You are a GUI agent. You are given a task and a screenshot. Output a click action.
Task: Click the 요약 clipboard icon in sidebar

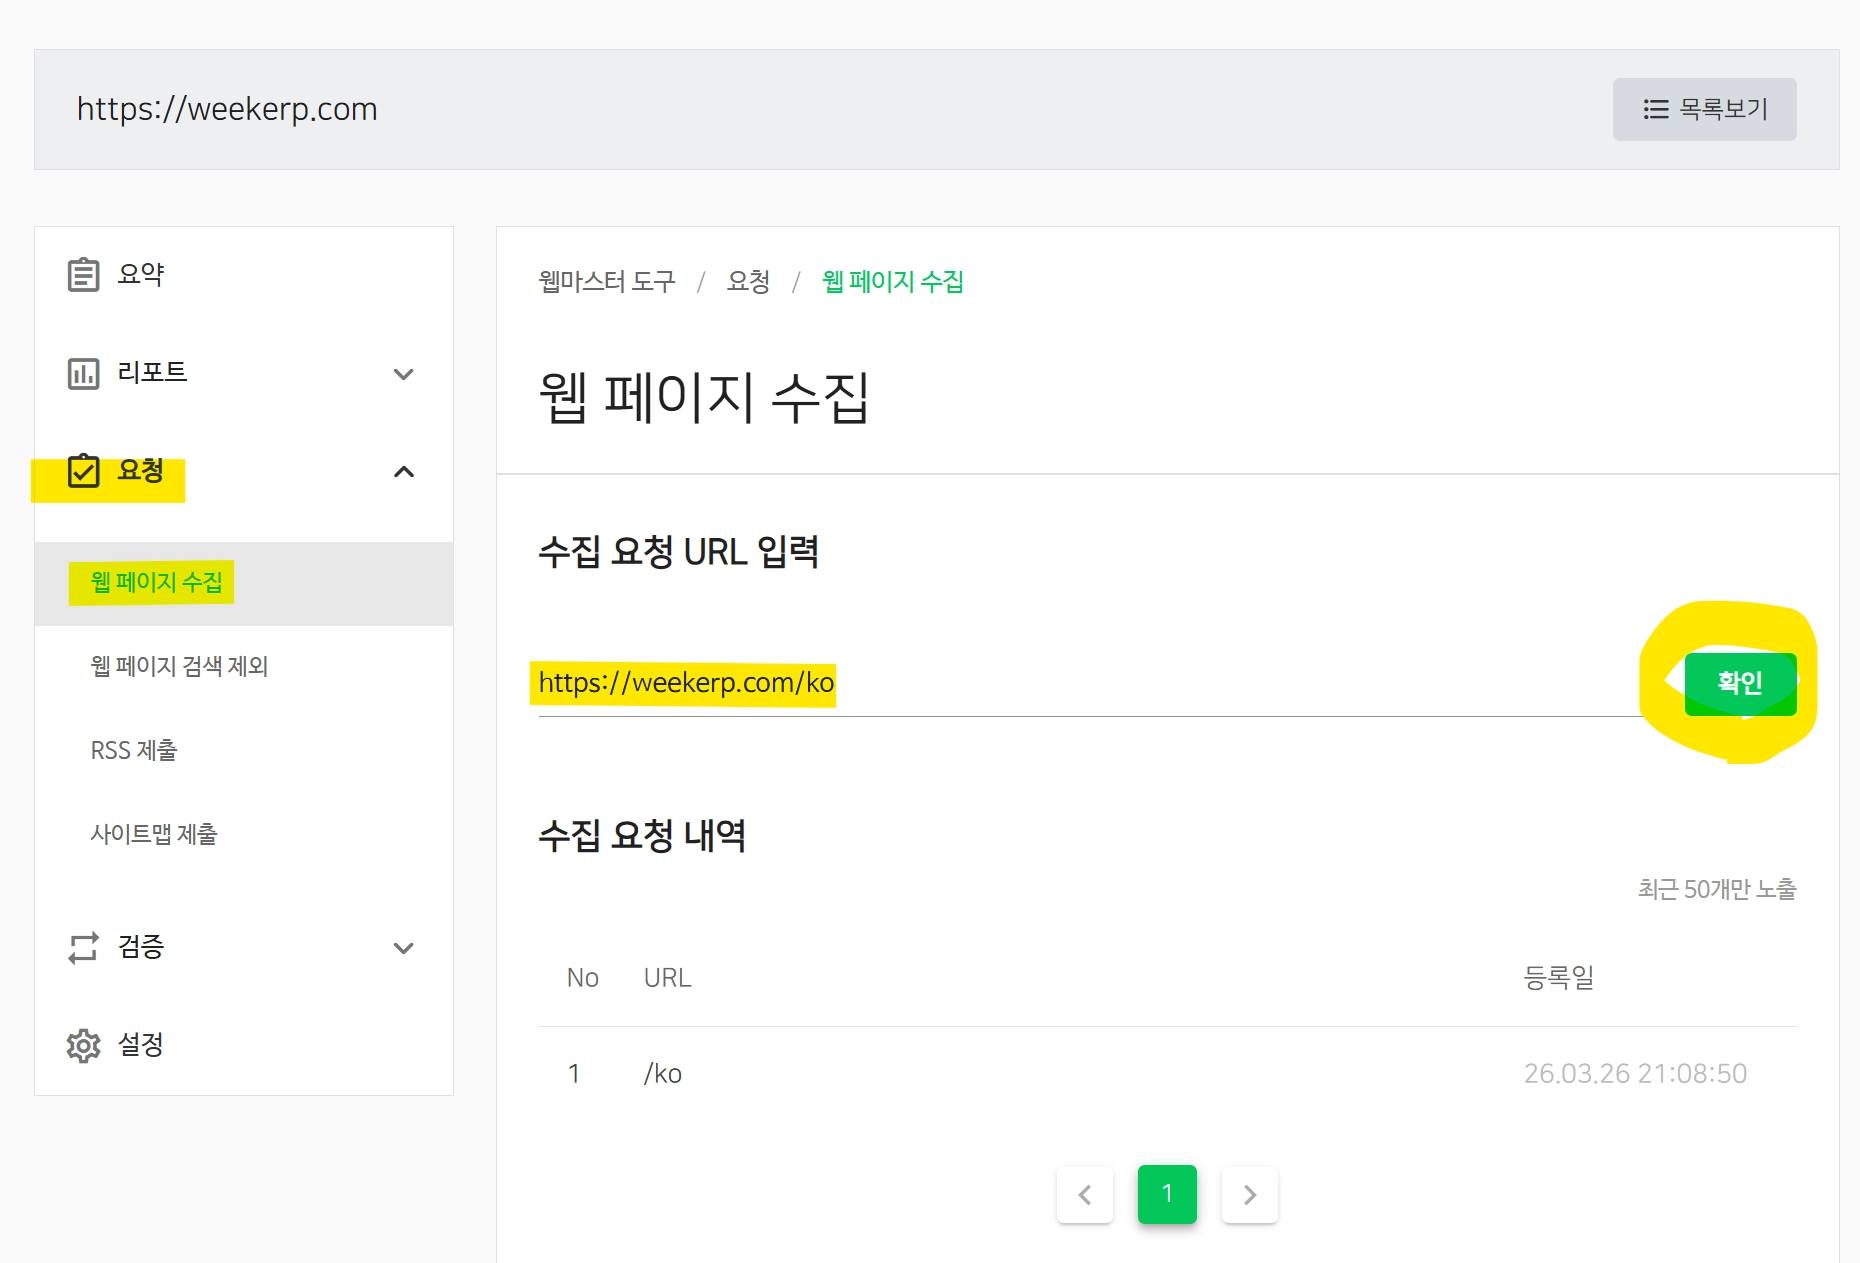[x=86, y=273]
